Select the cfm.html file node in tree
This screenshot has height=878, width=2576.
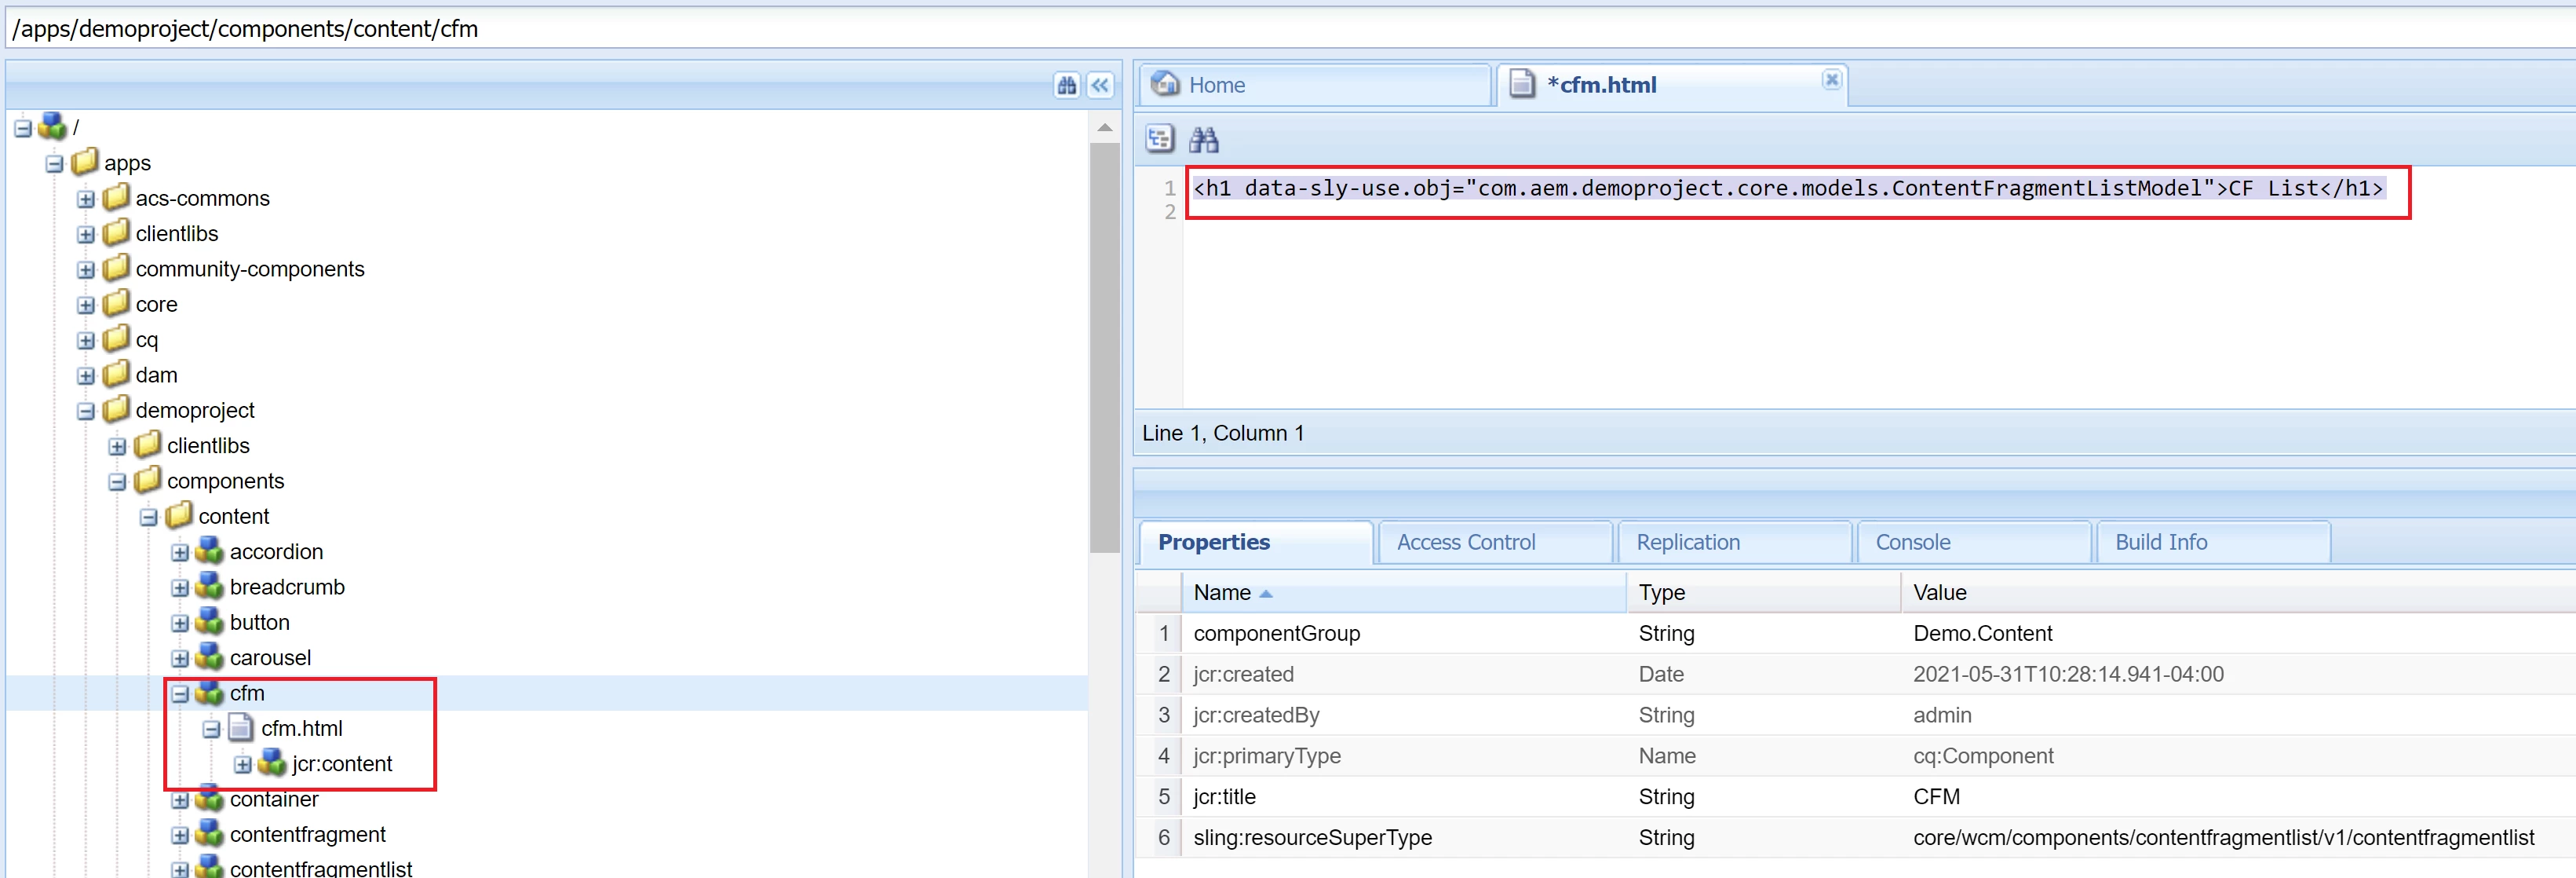click(301, 728)
